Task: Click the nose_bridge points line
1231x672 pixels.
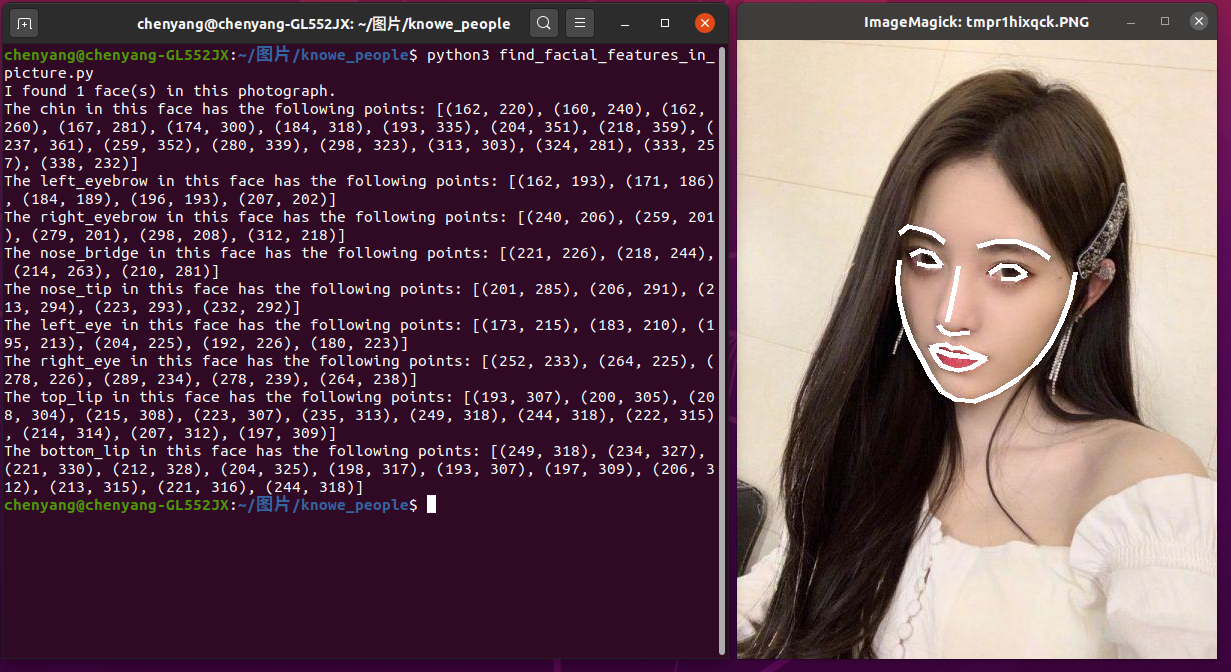Action: tap(300, 252)
